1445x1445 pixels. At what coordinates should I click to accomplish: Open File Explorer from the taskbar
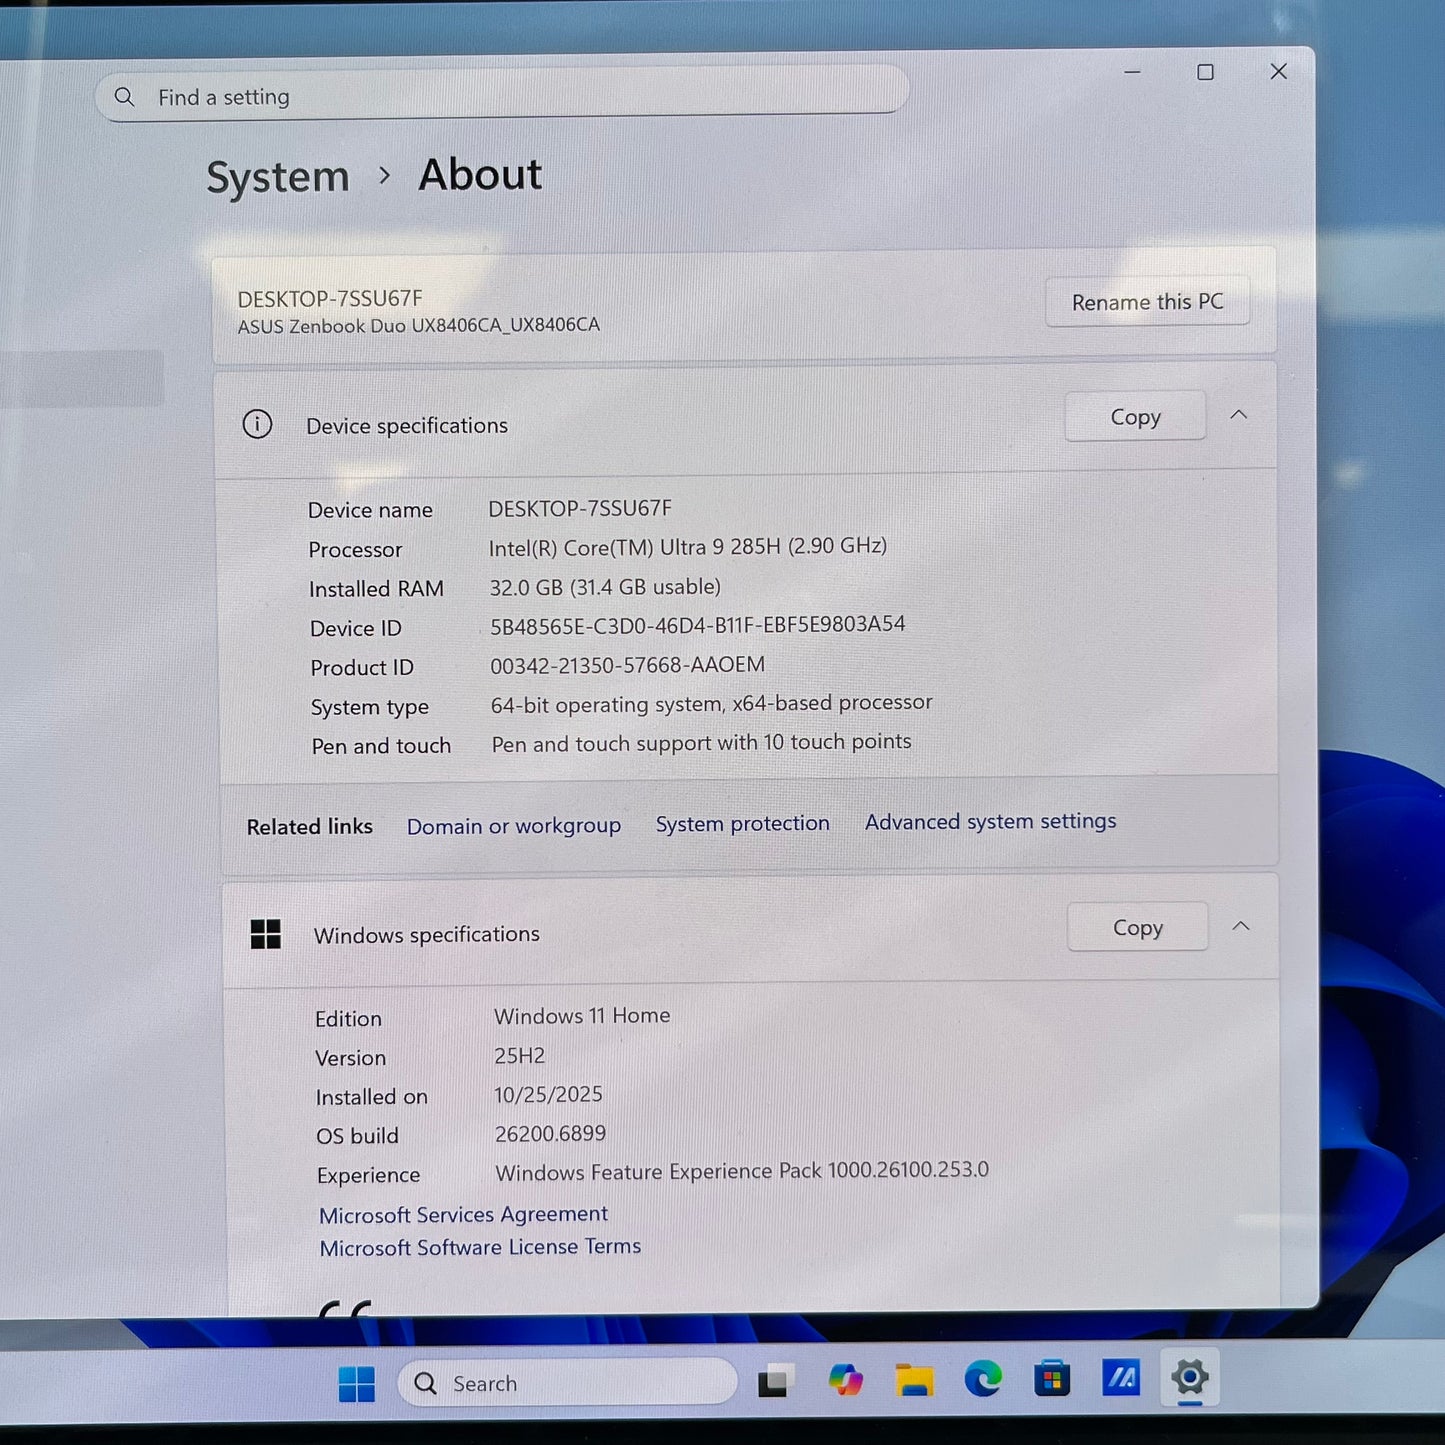tap(913, 1380)
